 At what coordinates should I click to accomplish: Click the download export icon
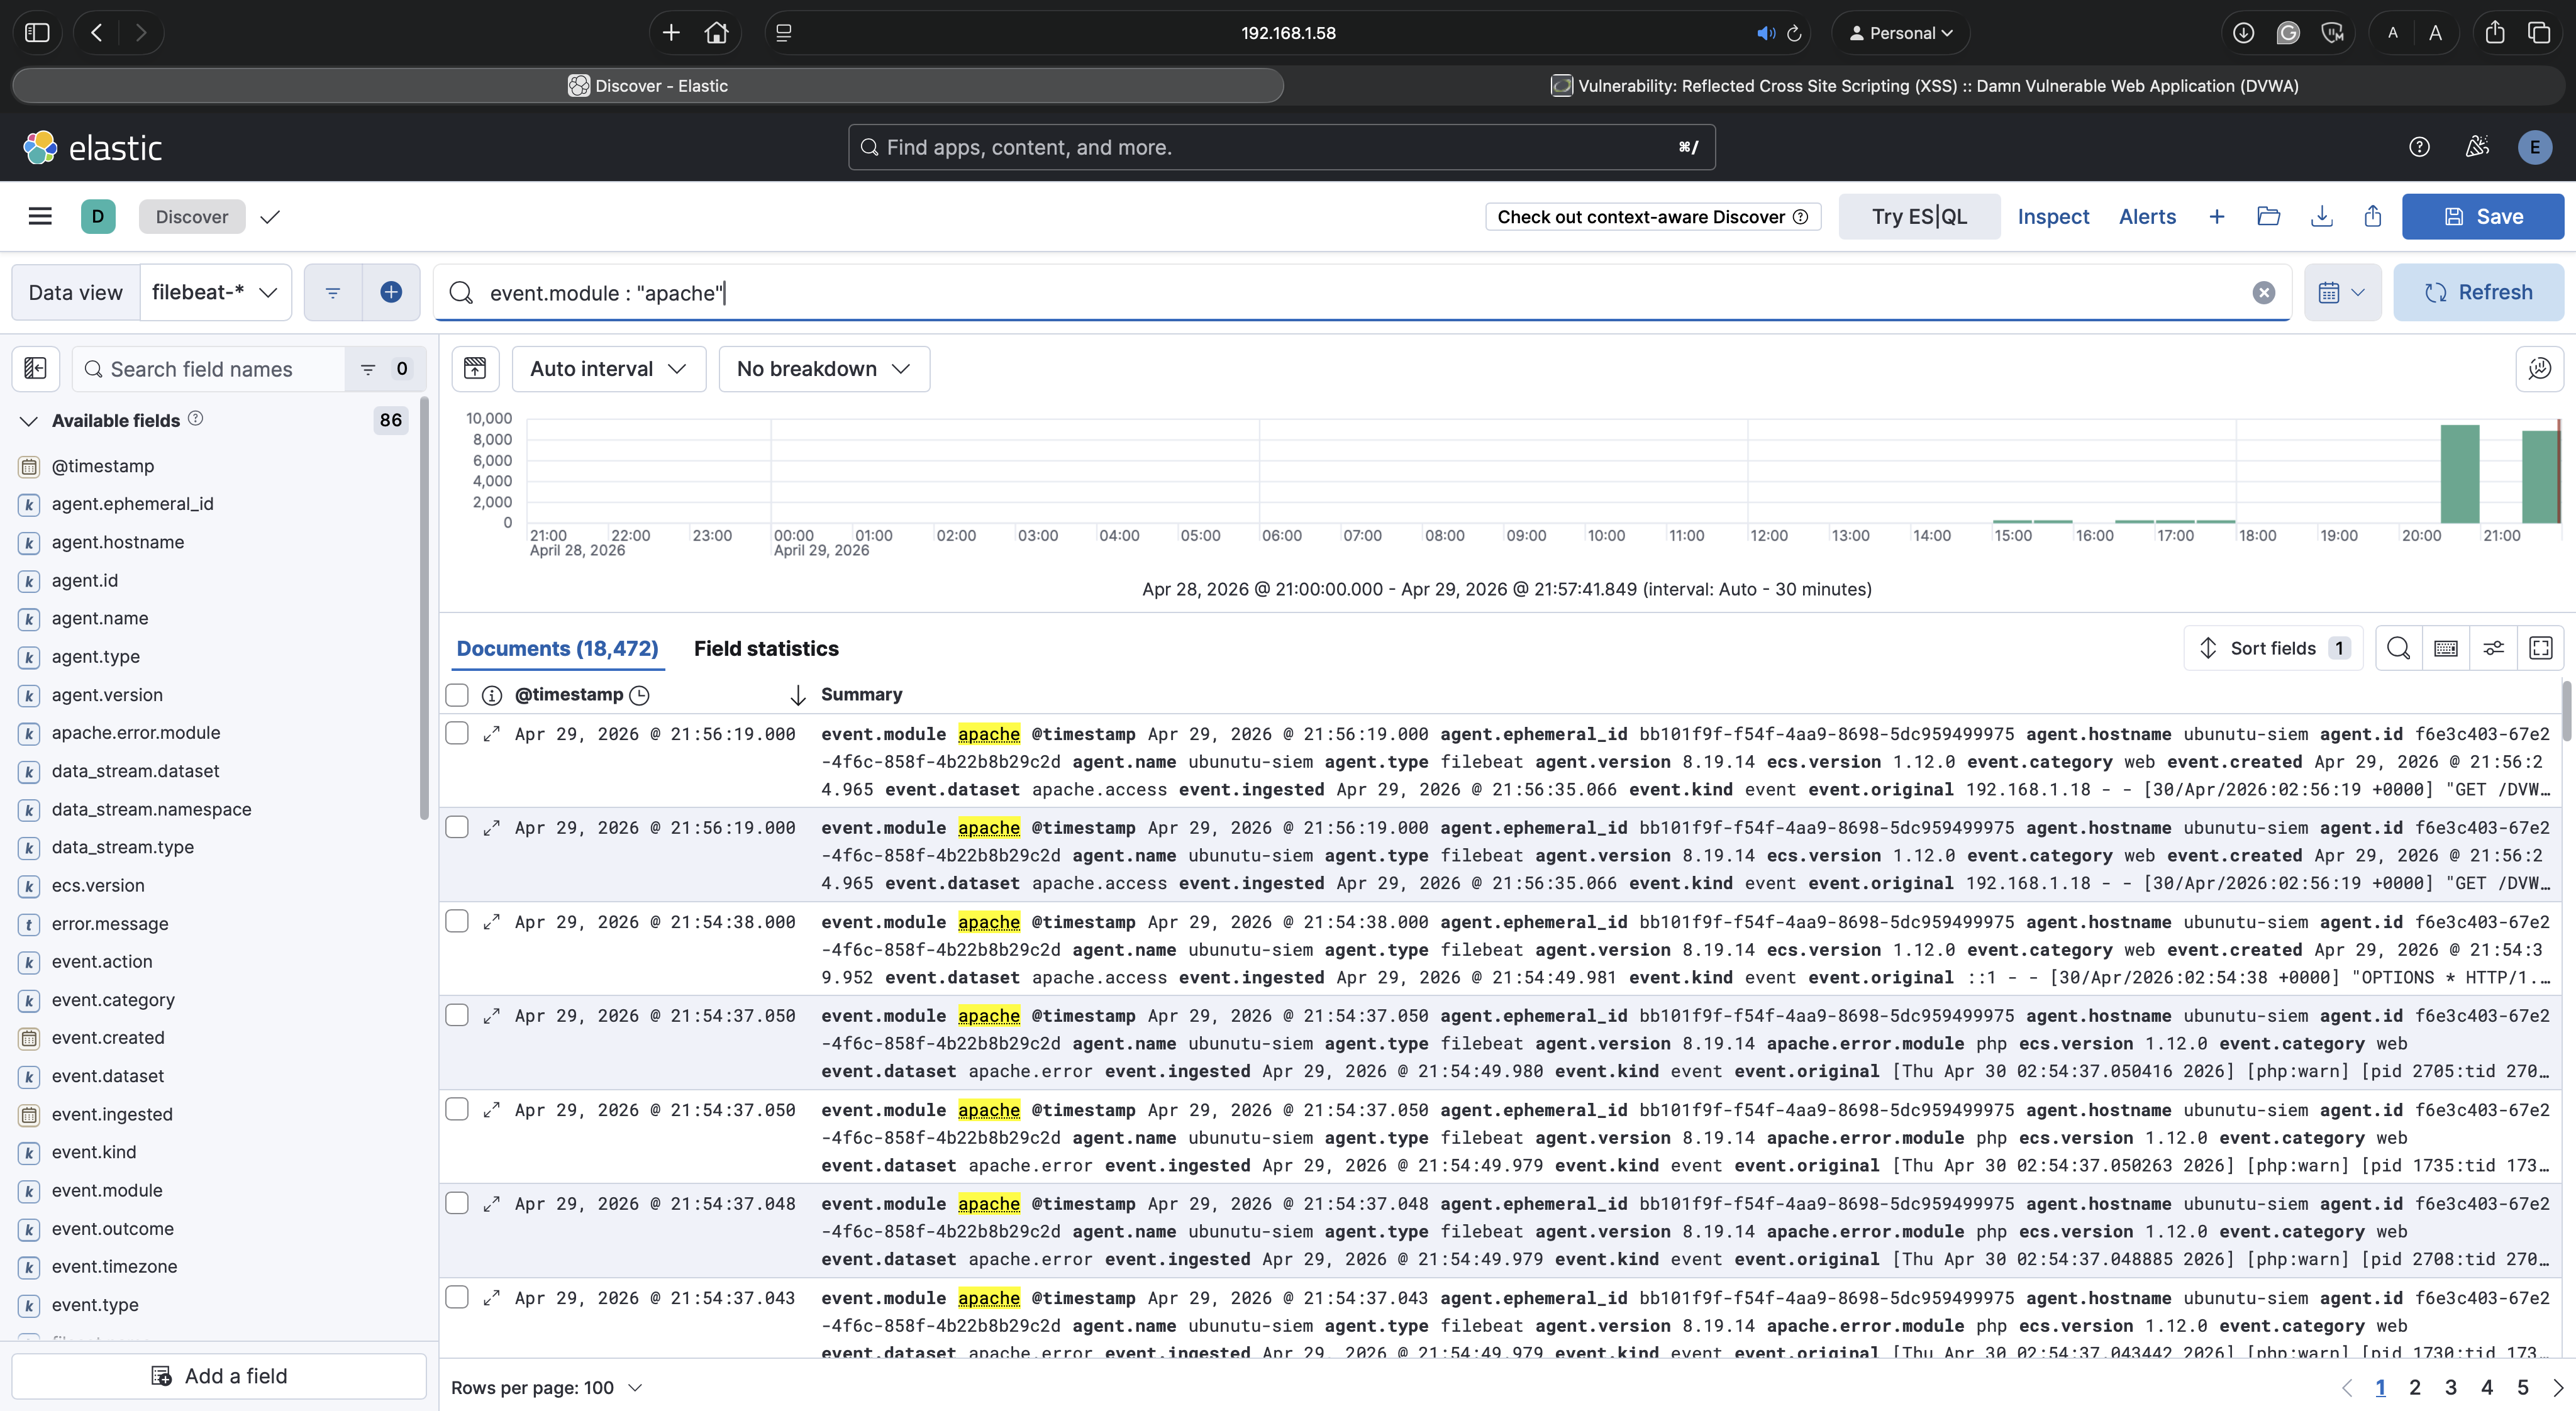[x=2322, y=216]
